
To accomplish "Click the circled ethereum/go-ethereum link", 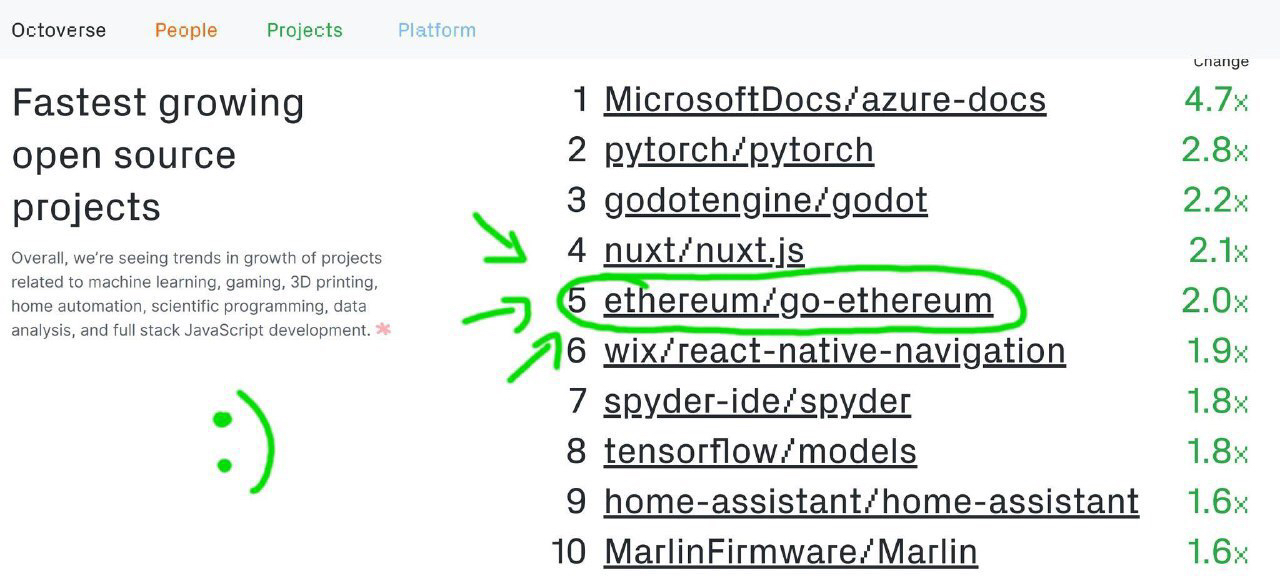I will [798, 300].
